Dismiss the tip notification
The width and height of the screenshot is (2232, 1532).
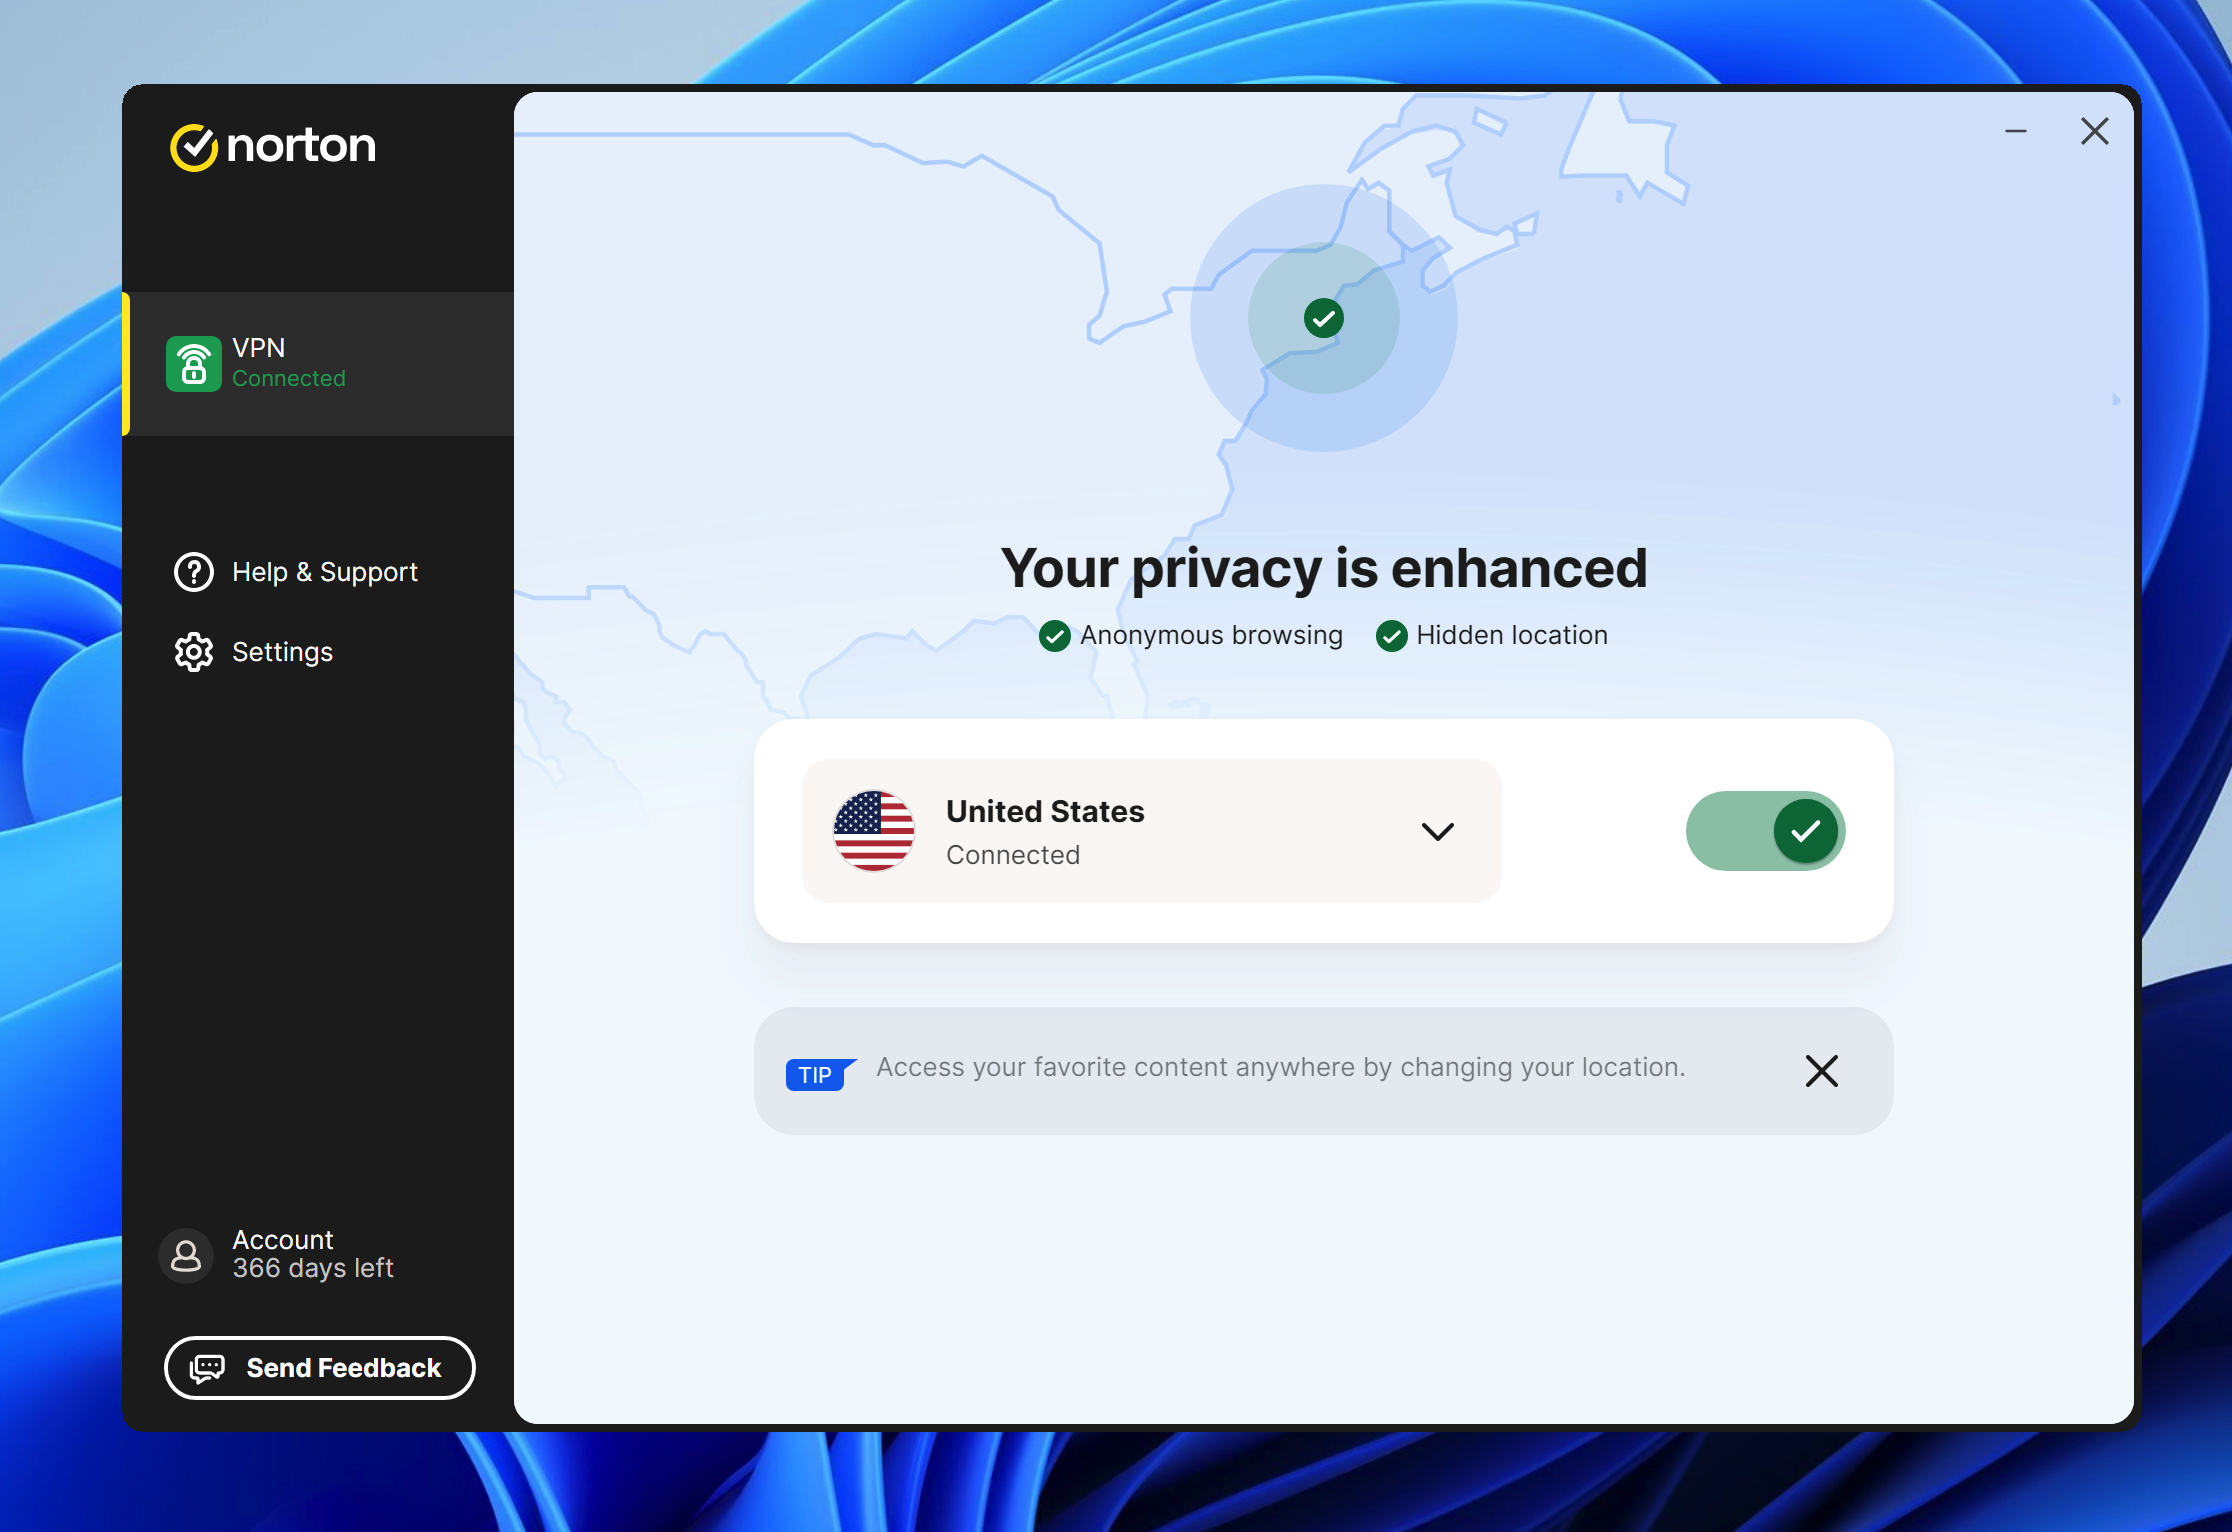(x=1822, y=1071)
